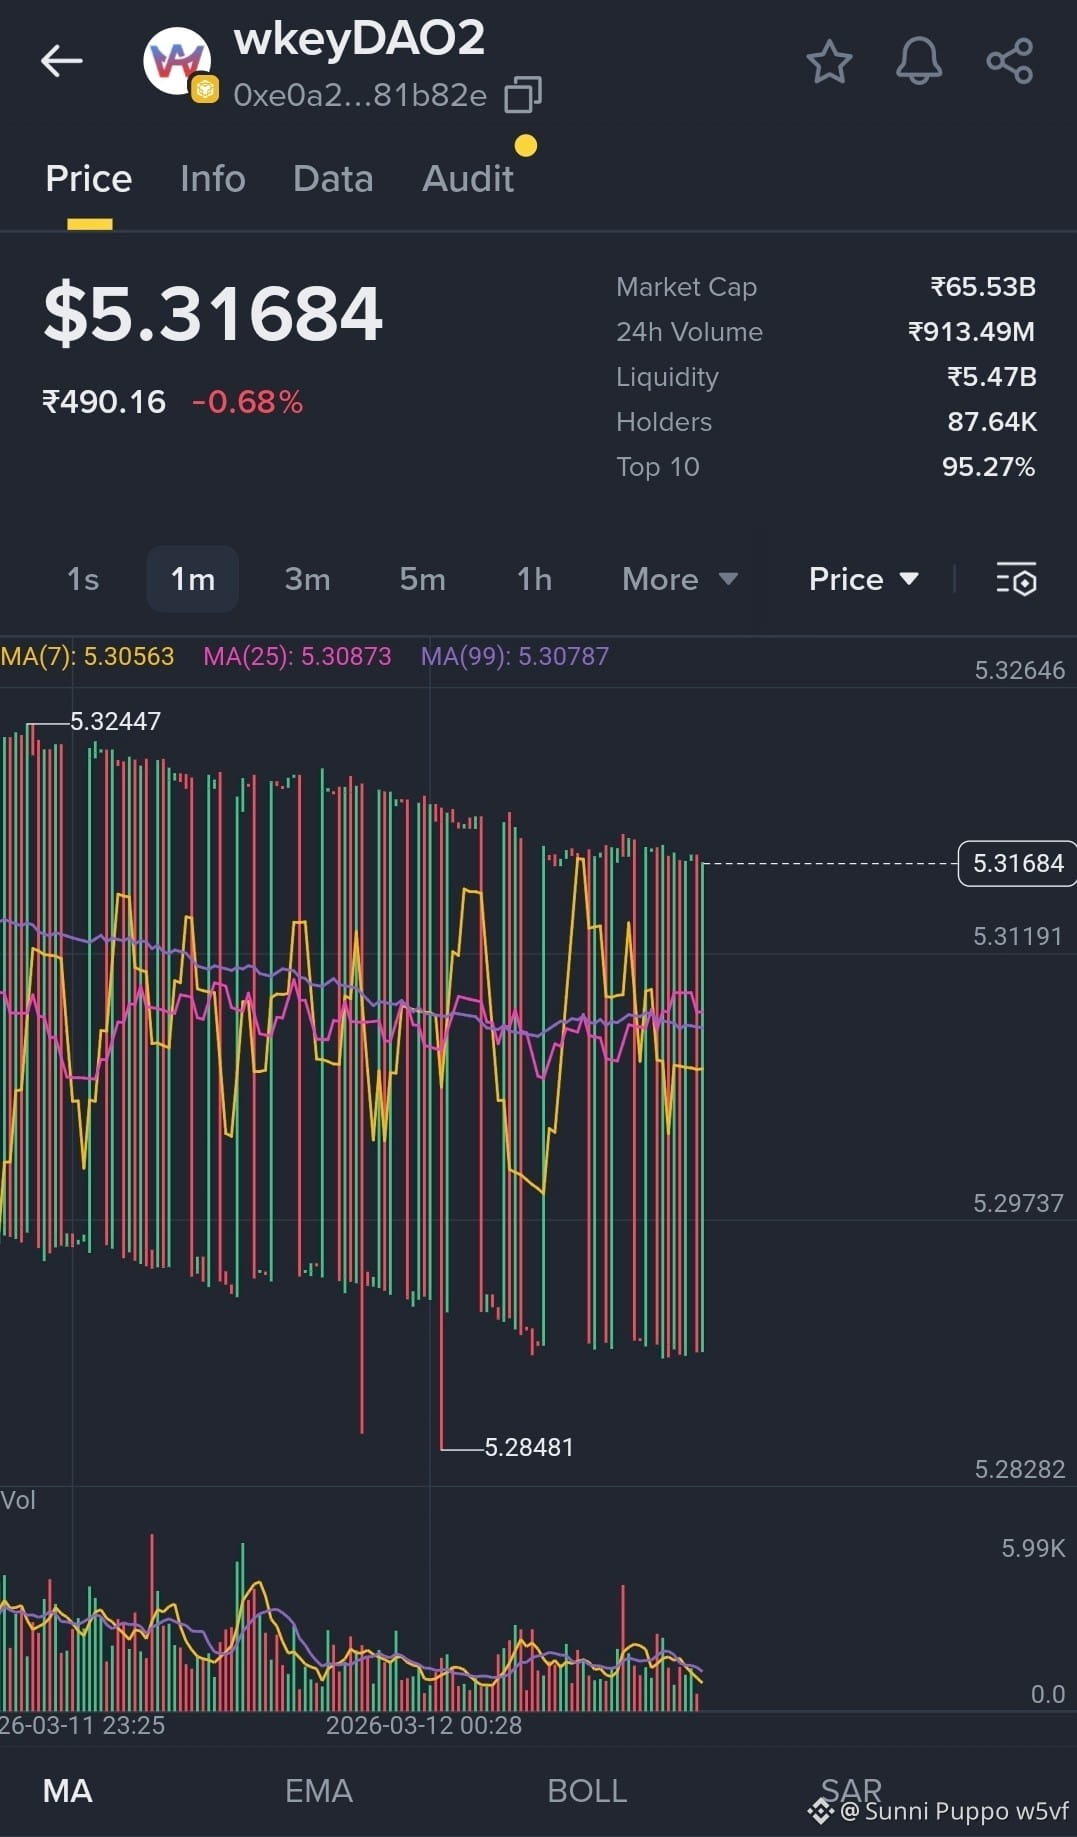Tap the 26-03-11 23:25 time label
This screenshot has height=1837, width=1077.
(x=83, y=1725)
